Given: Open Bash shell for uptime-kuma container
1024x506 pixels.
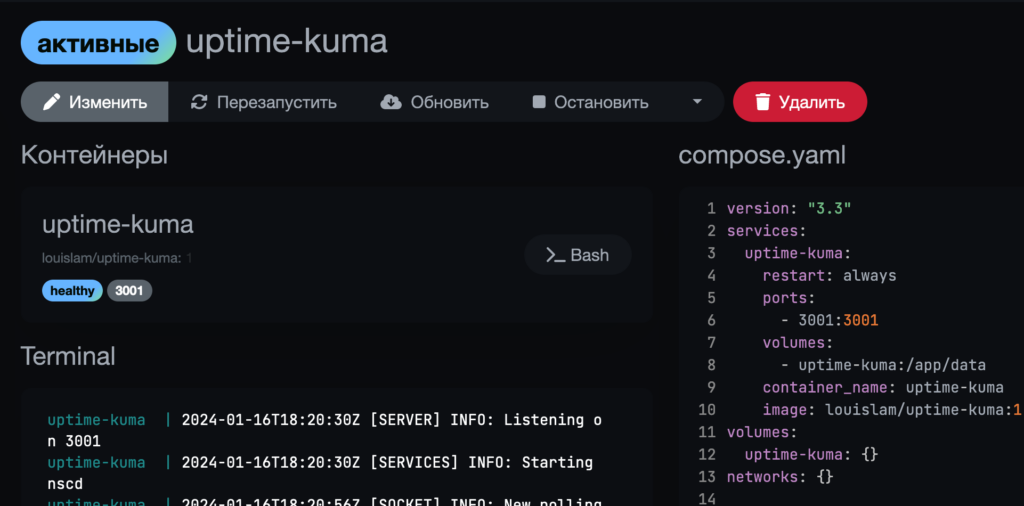Looking at the screenshot, I should (x=578, y=255).
